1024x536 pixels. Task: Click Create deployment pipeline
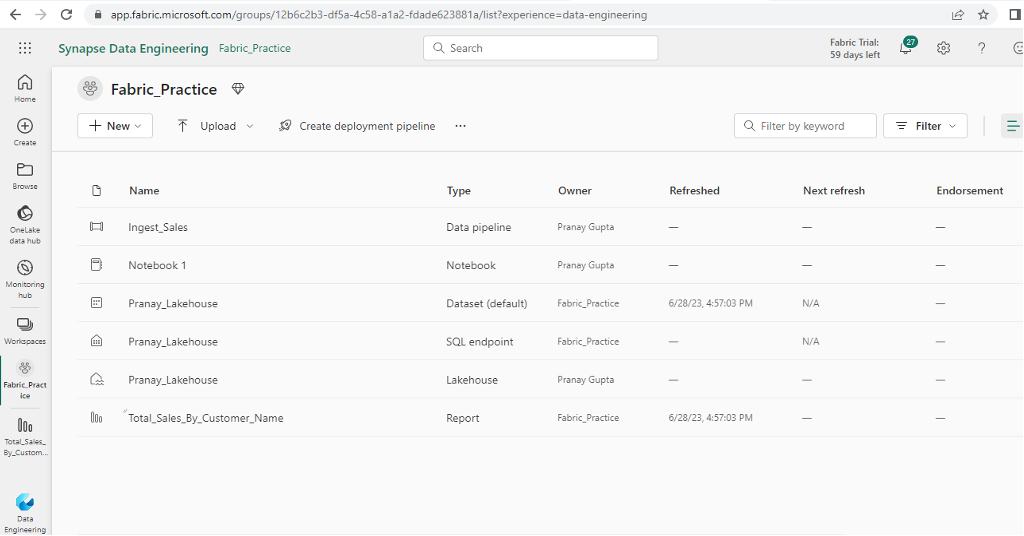click(357, 126)
